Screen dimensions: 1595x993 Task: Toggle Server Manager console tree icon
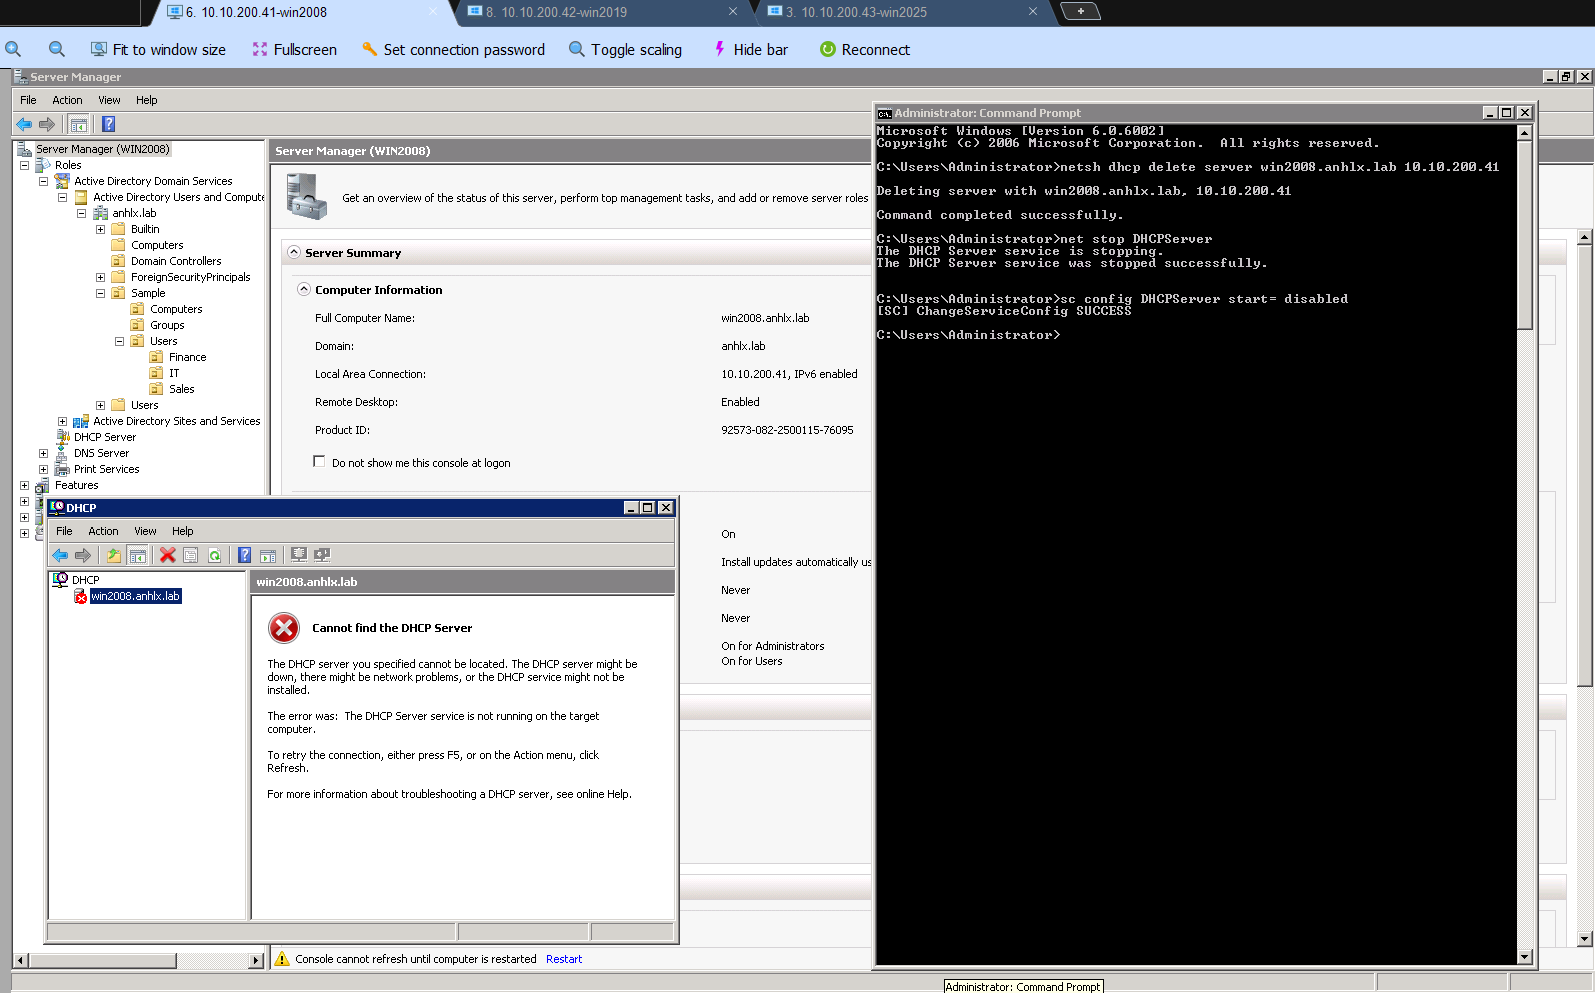(79, 124)
